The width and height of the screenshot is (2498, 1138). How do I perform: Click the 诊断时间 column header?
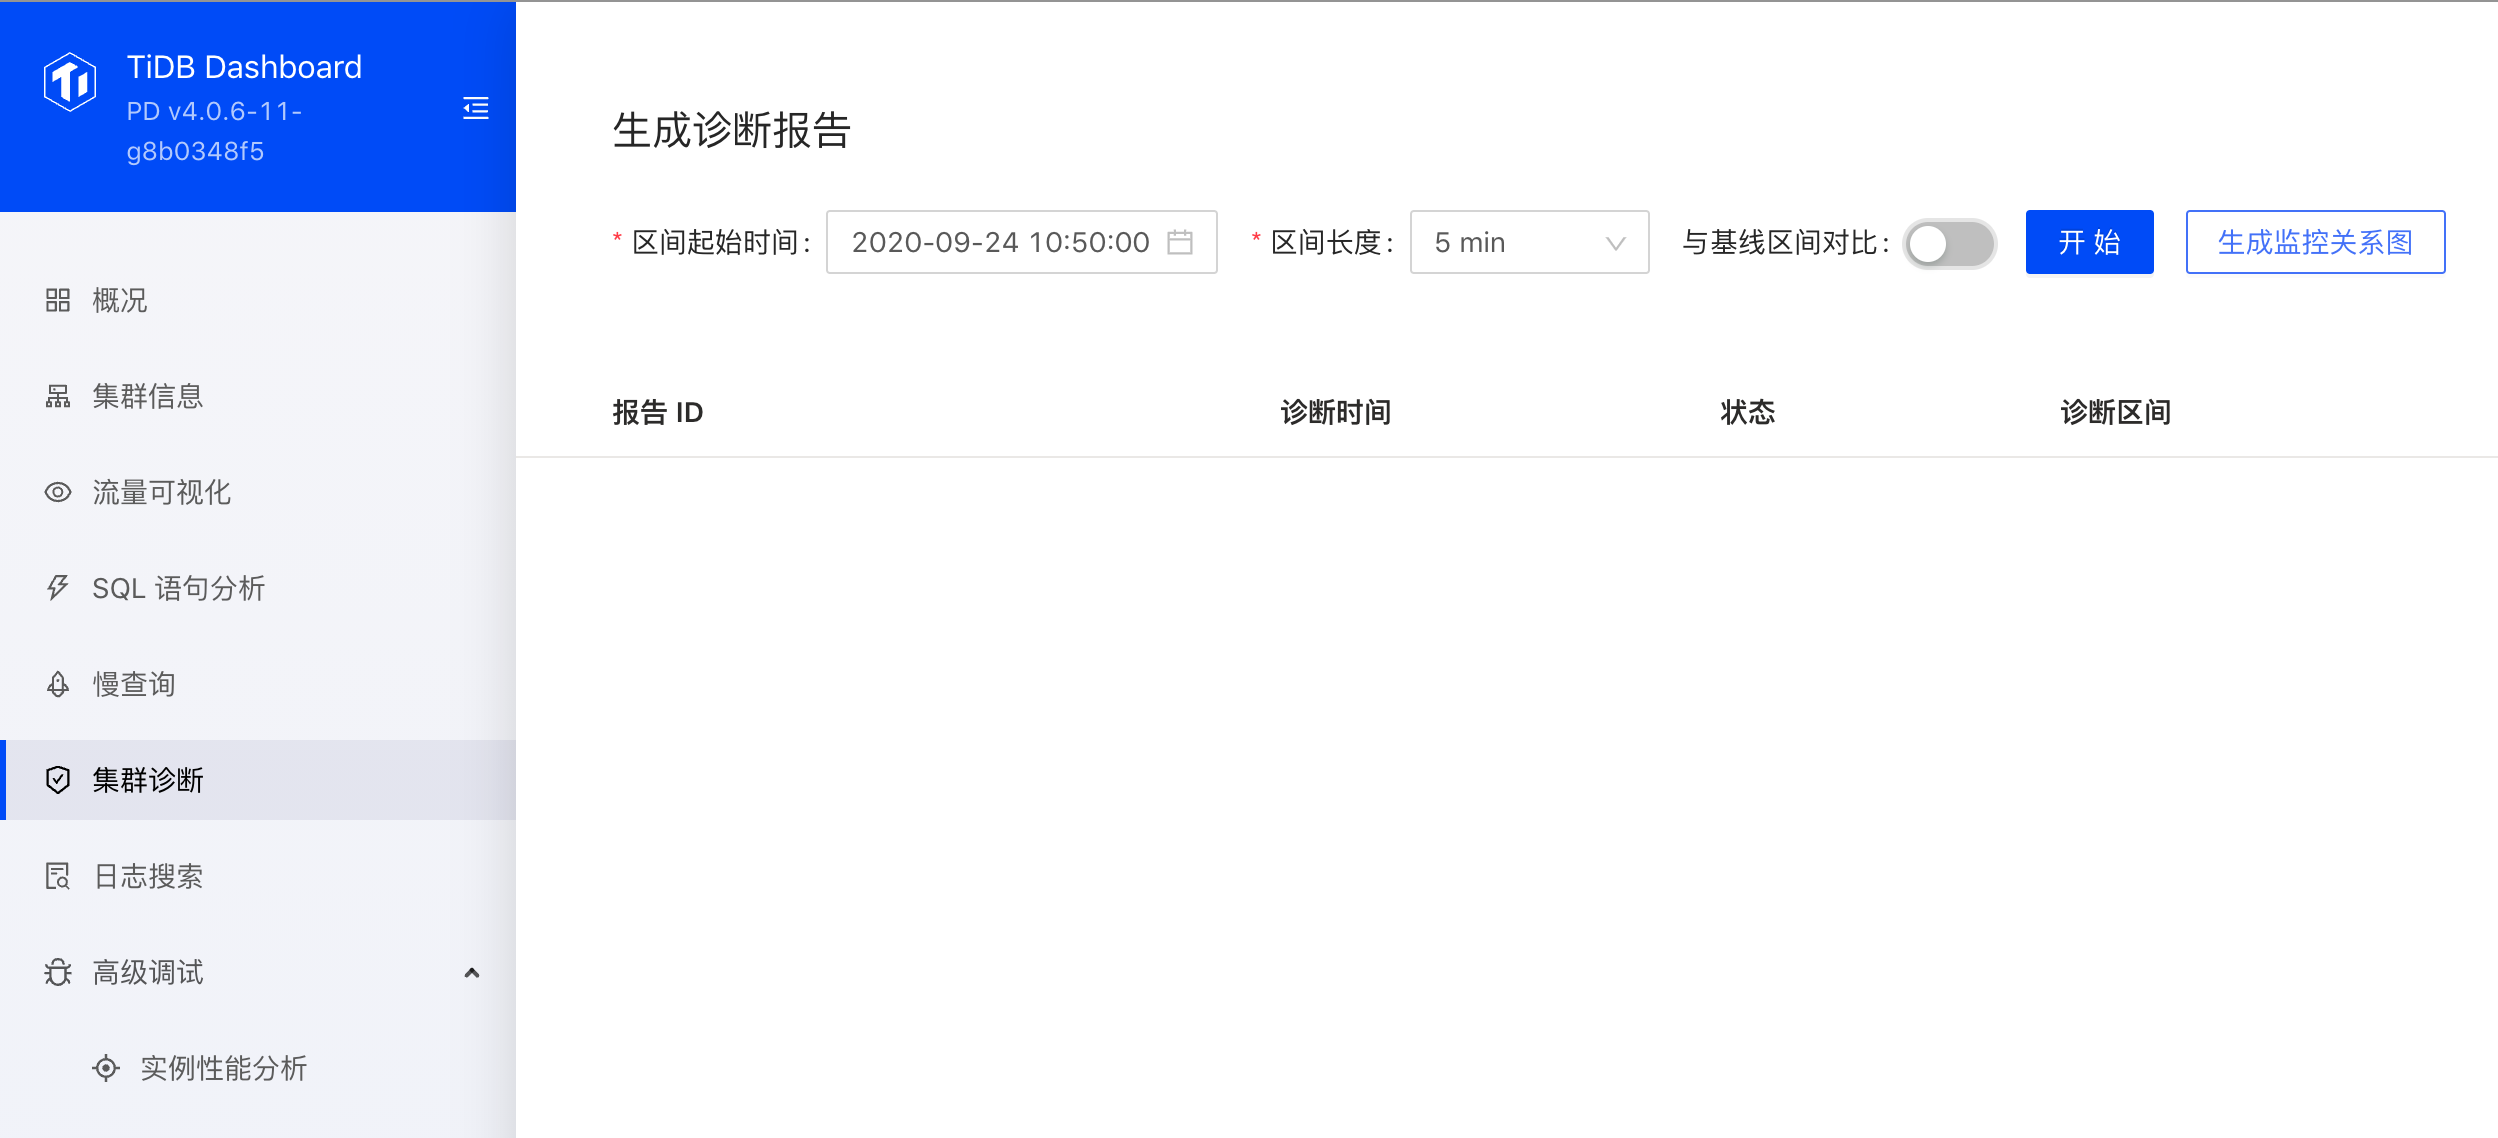tap(1335, 412)
